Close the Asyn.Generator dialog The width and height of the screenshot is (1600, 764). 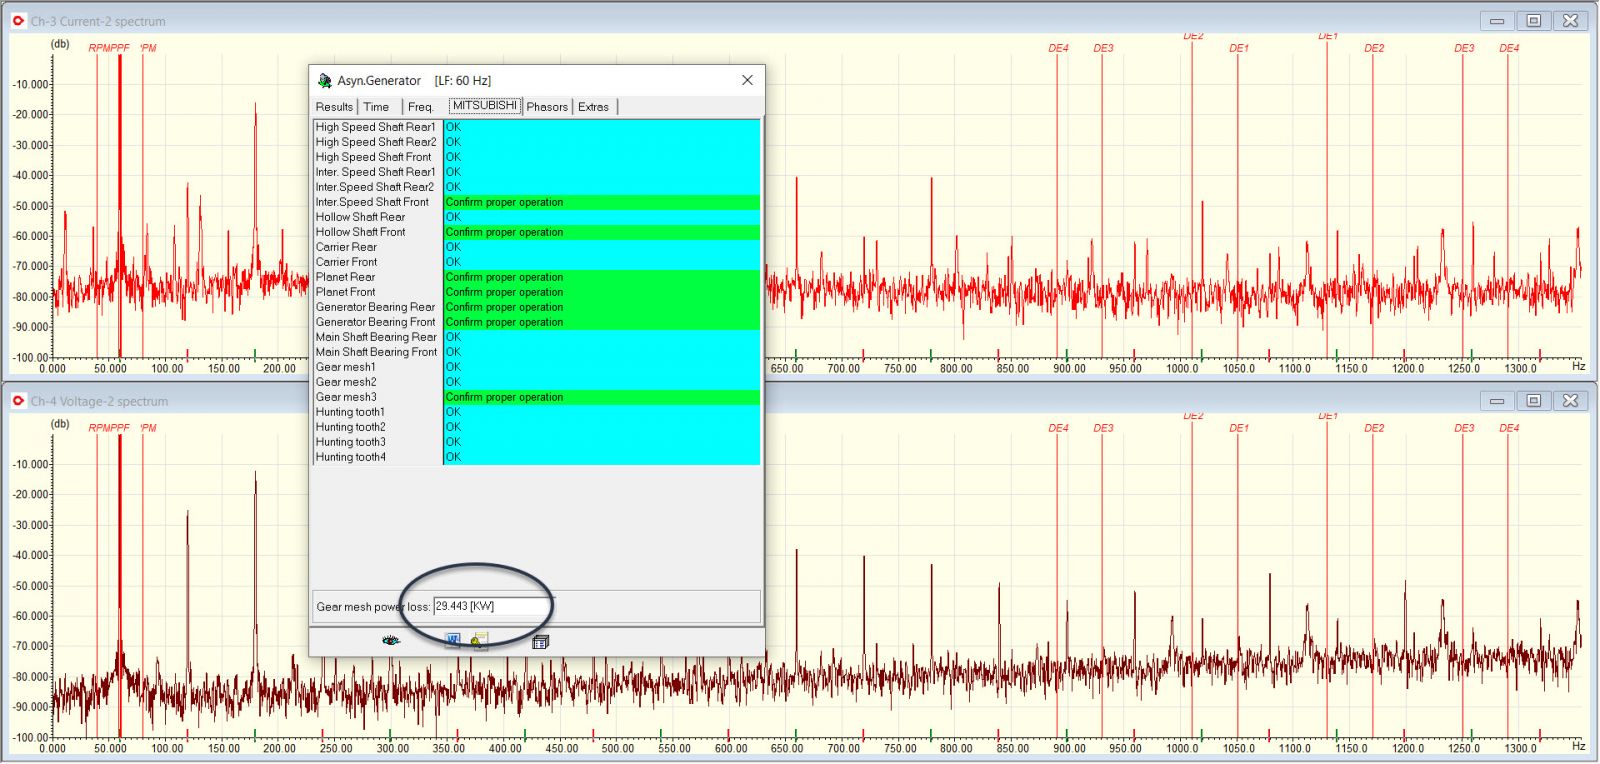pos(747,80)
